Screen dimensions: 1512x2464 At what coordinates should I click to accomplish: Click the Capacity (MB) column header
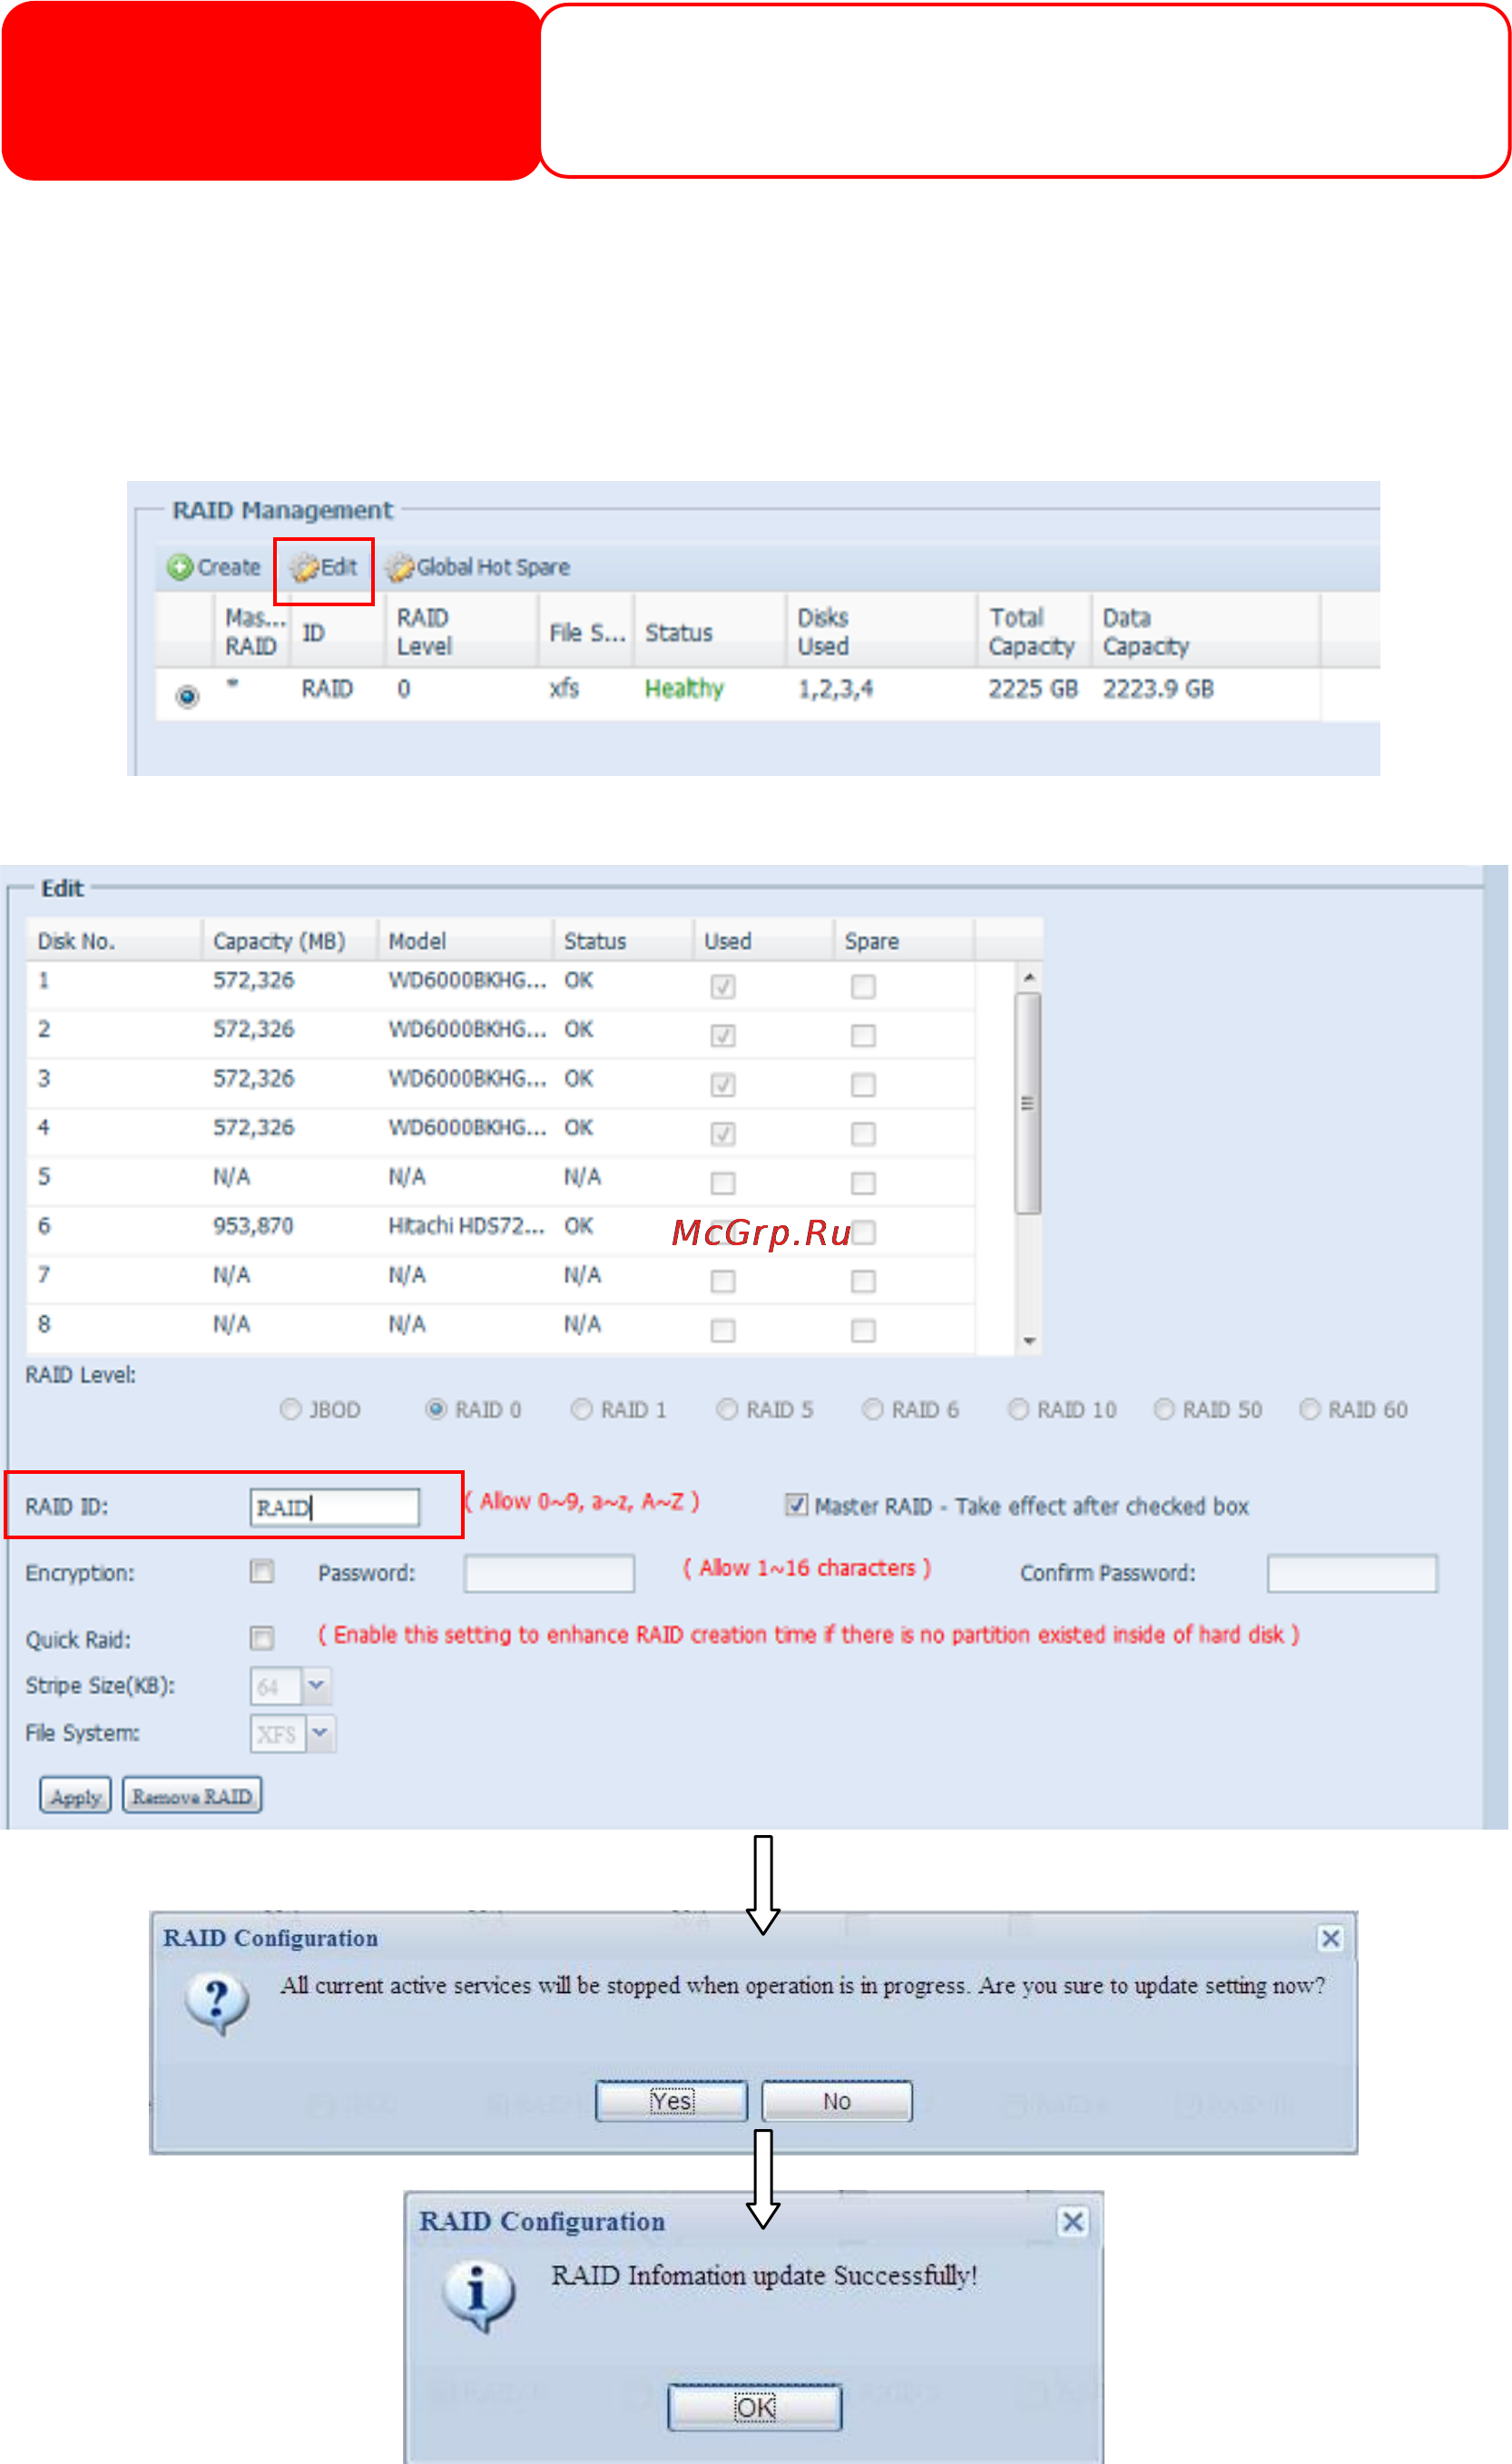coord(289,941)
